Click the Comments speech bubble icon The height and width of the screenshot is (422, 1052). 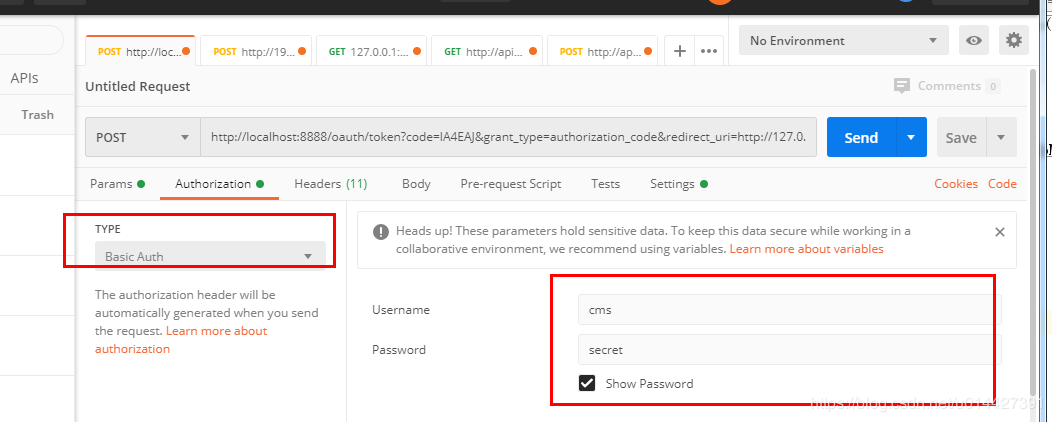(902, 86)
